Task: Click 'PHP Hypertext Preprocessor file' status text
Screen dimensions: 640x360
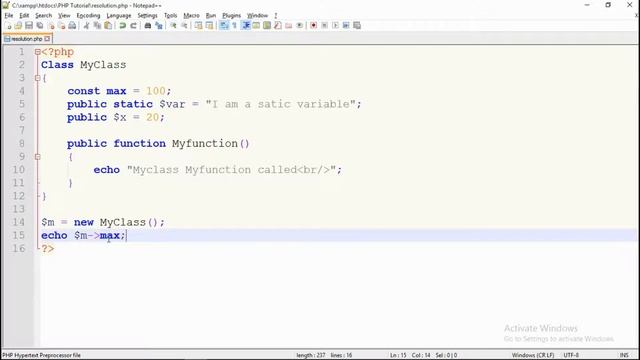Action: 41,355
